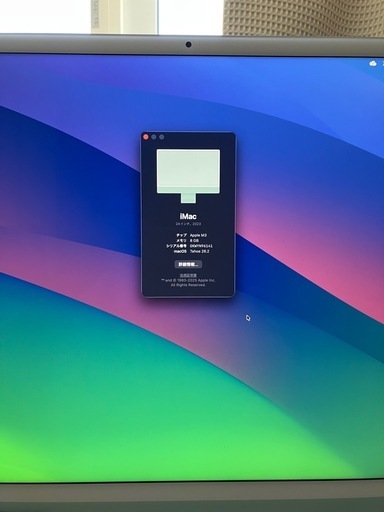384x512 pixels.
Task: Open the underlined regulatory link above the copyright
Action: pos(188,275)
